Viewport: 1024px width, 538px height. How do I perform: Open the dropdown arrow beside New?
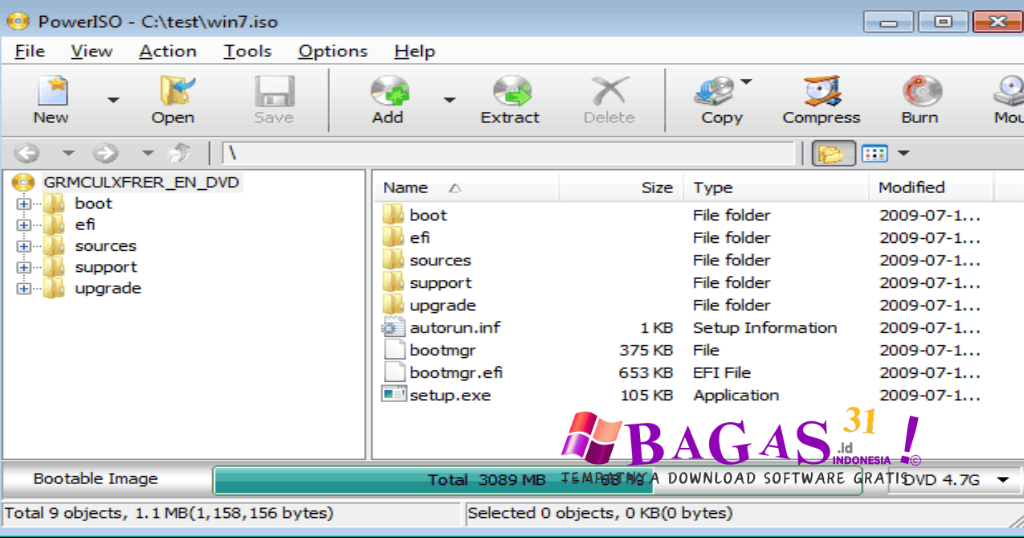113,100
